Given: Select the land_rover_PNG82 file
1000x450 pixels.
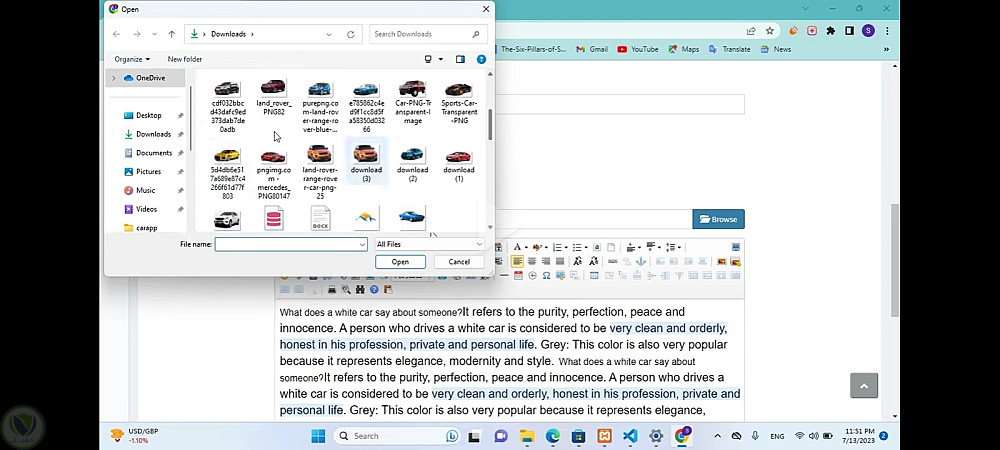Looking at the screenshot, I should pos(274,98).
